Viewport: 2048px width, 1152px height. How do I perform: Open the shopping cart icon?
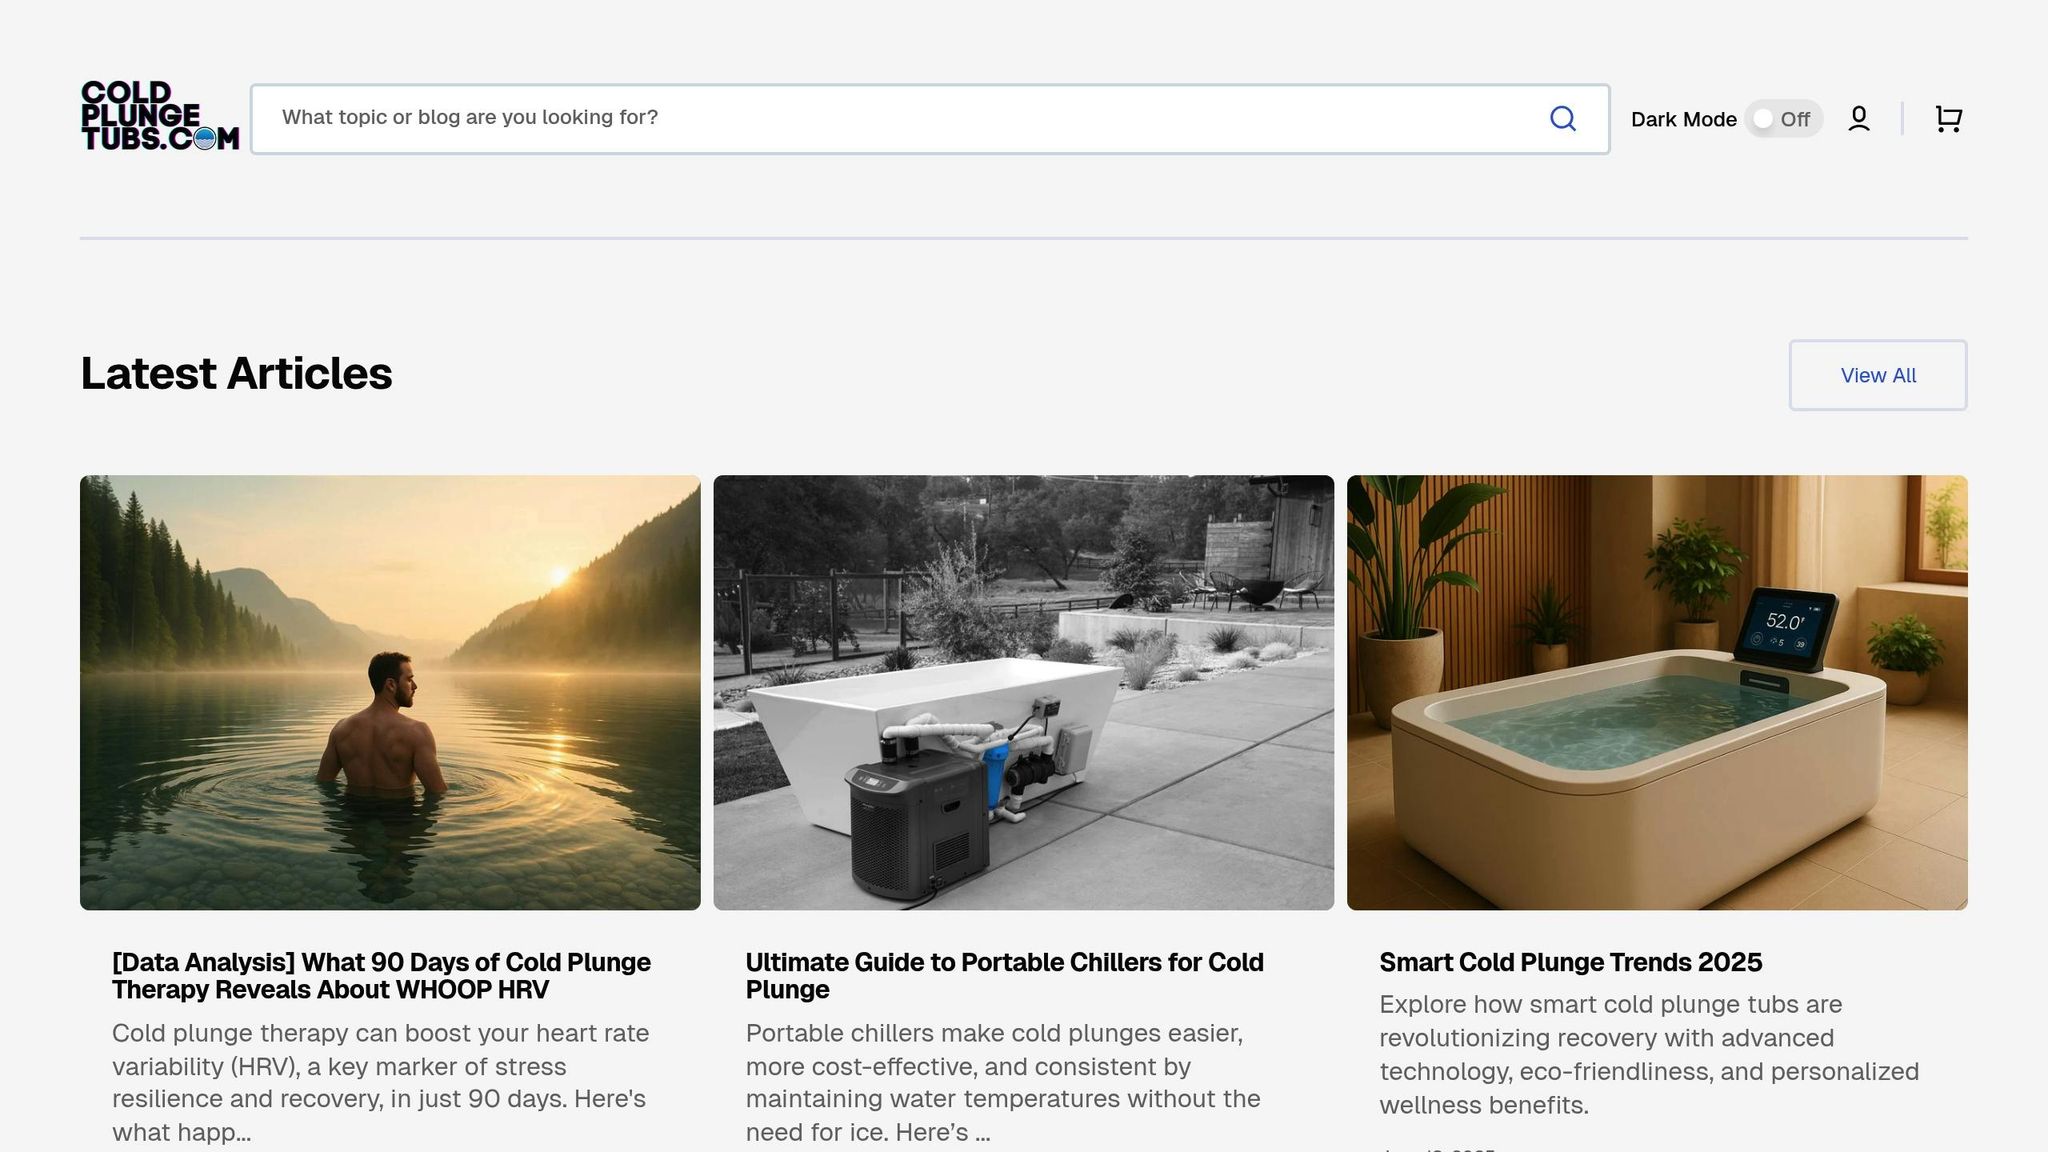click(x=1947, y=119)
